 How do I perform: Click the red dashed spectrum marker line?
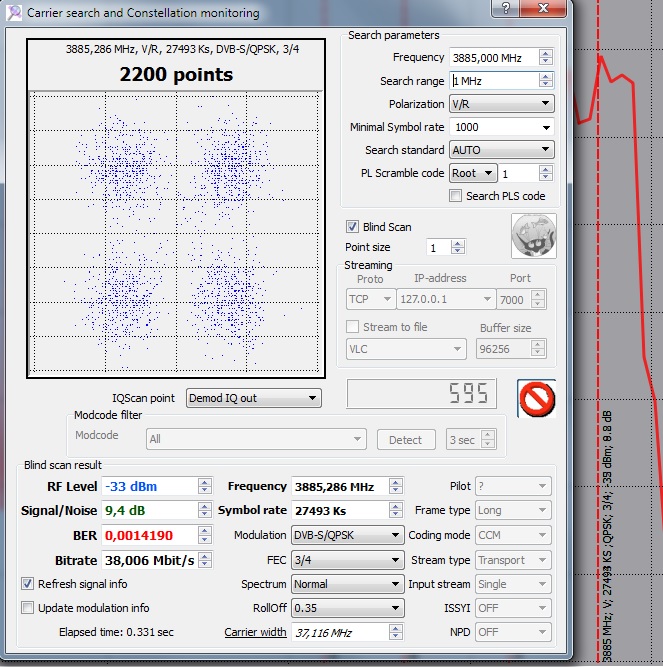point(598,332)
